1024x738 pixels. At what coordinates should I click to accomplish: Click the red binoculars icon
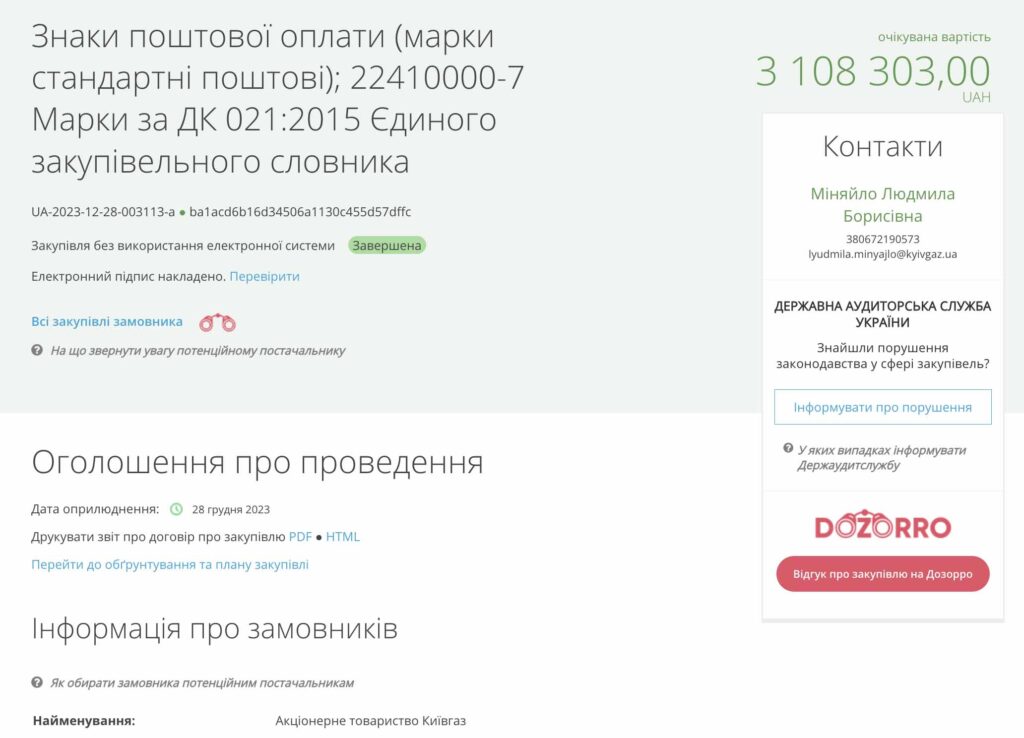pyautogui.click(x=217, y=322)
